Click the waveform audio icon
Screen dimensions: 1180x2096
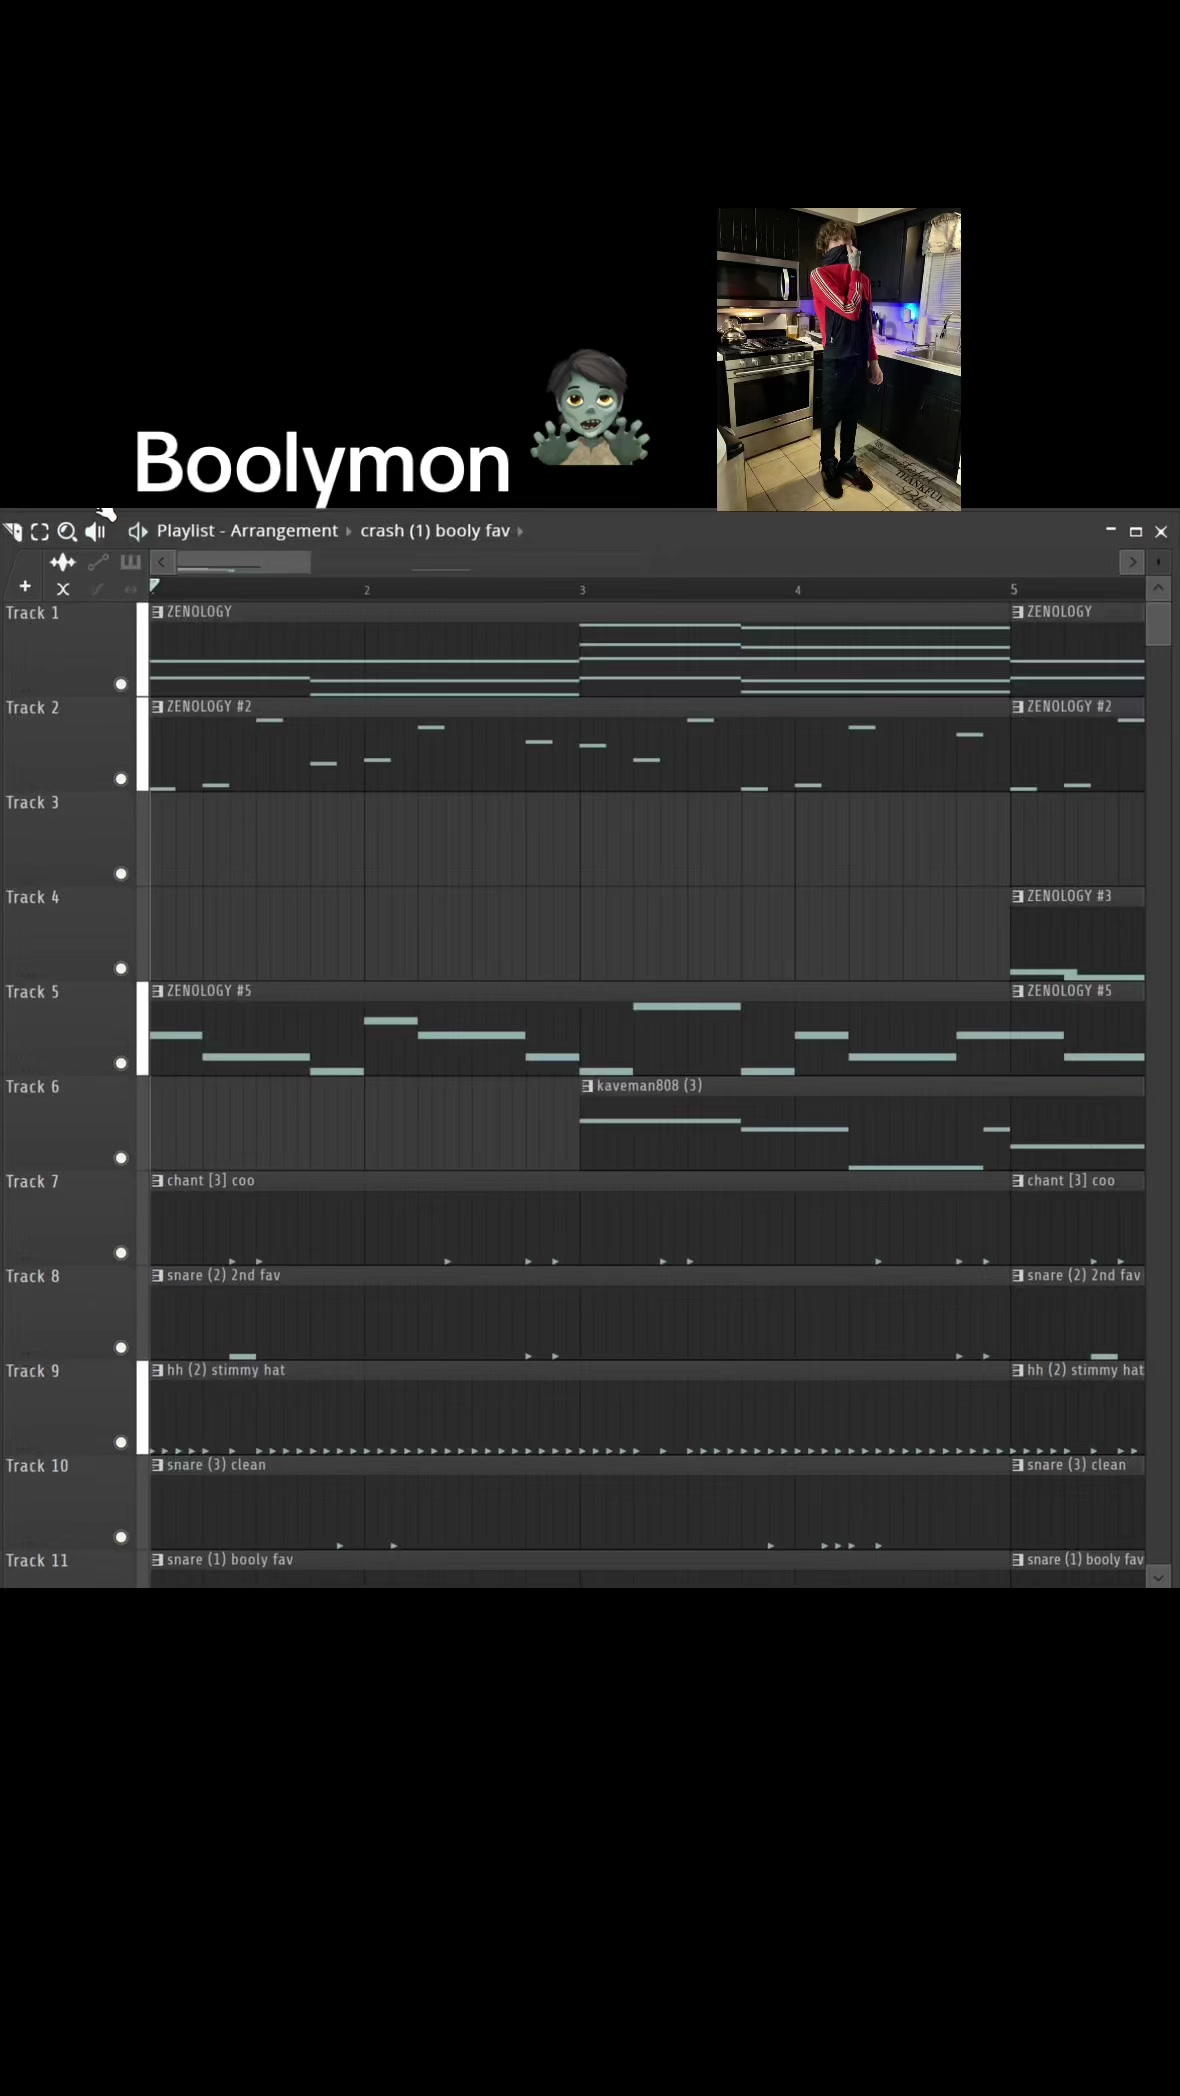(63, 562)
